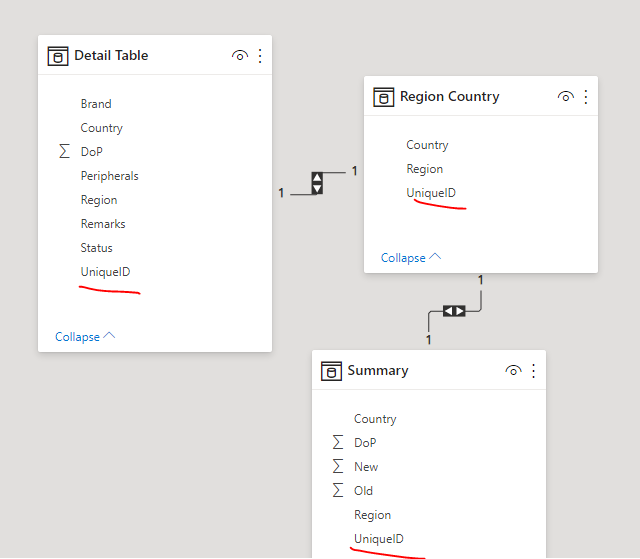Open more options menu for Detail Table

pyautogui.click(x=260, y=56)
